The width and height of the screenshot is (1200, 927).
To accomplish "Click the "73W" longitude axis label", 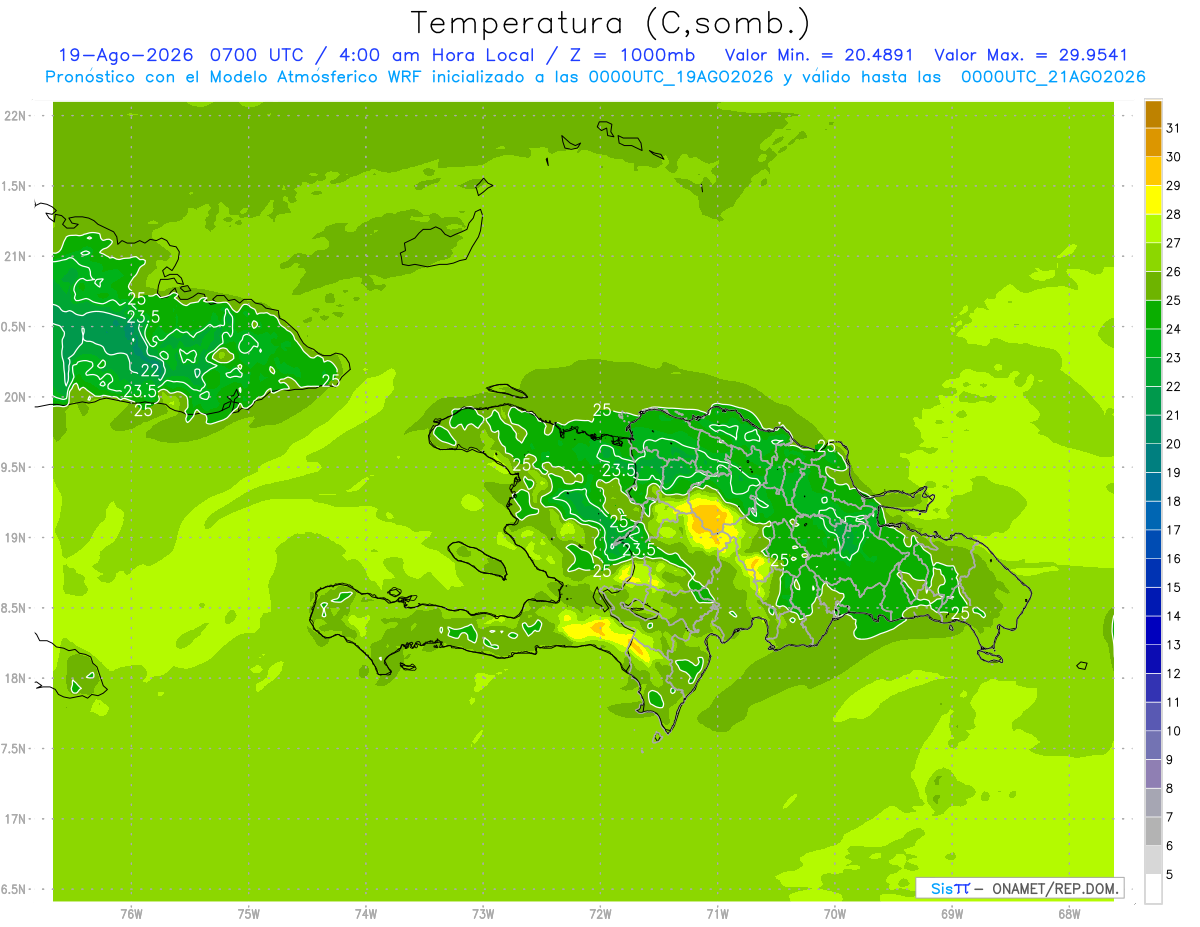I will point(483,913).
